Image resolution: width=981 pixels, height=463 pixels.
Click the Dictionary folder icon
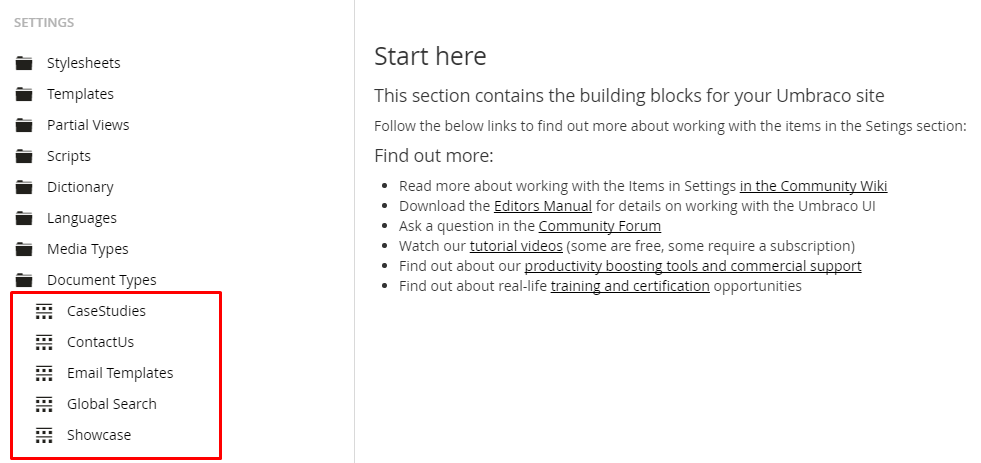click(24, 187)
